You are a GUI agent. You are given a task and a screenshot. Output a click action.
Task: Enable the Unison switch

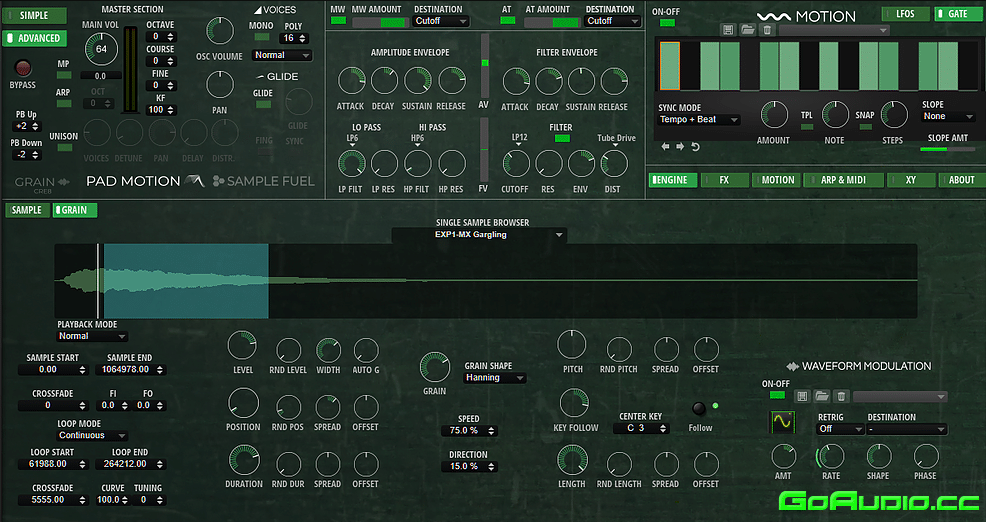(x=64, y=147)
